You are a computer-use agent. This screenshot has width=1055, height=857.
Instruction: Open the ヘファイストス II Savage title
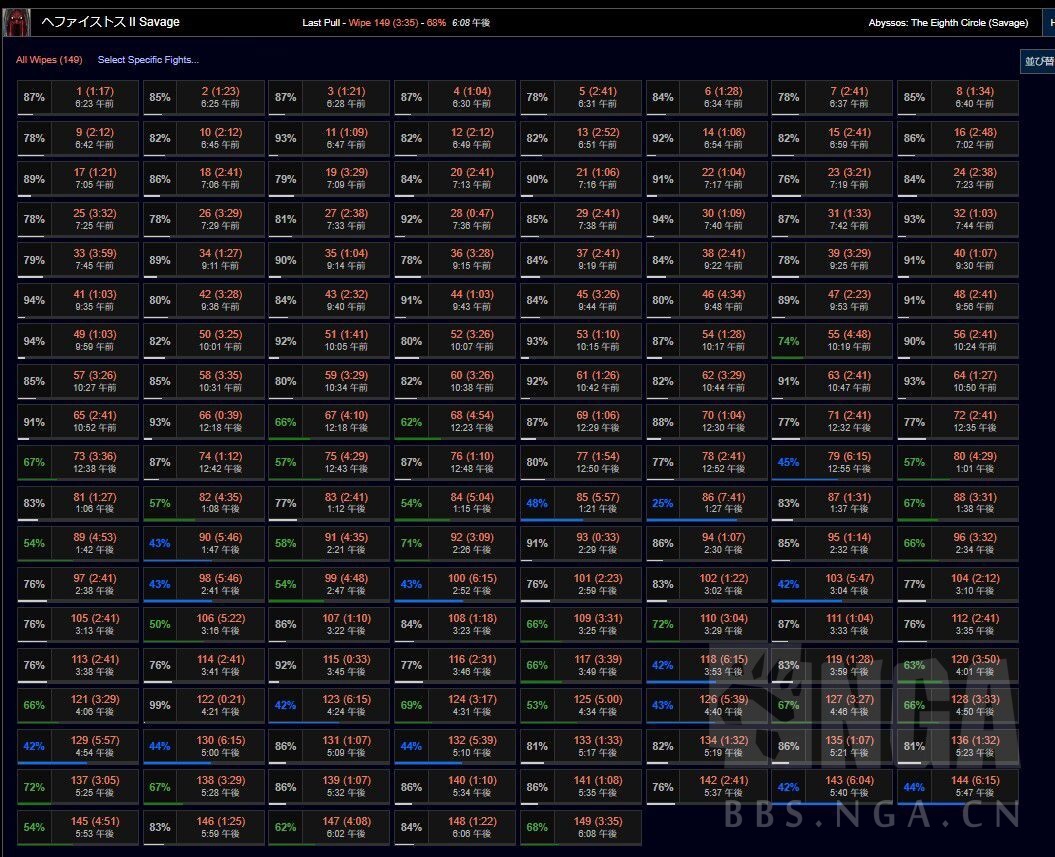coord(110,22)
